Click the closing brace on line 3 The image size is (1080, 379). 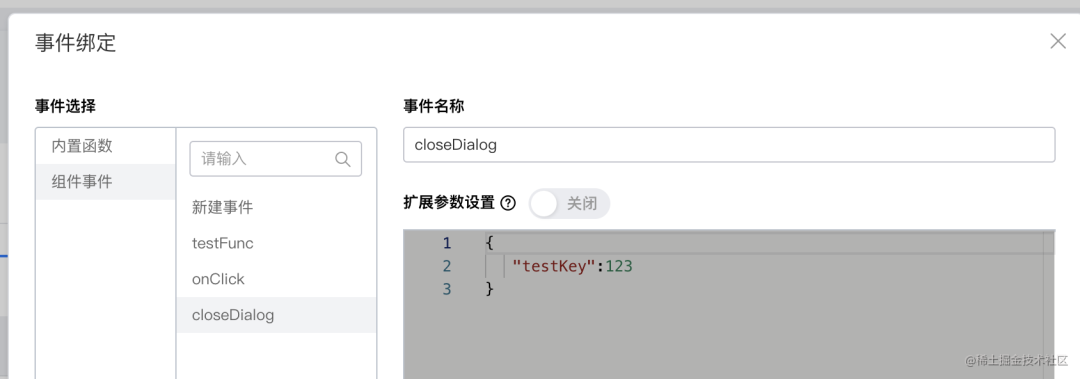[490, 289]
